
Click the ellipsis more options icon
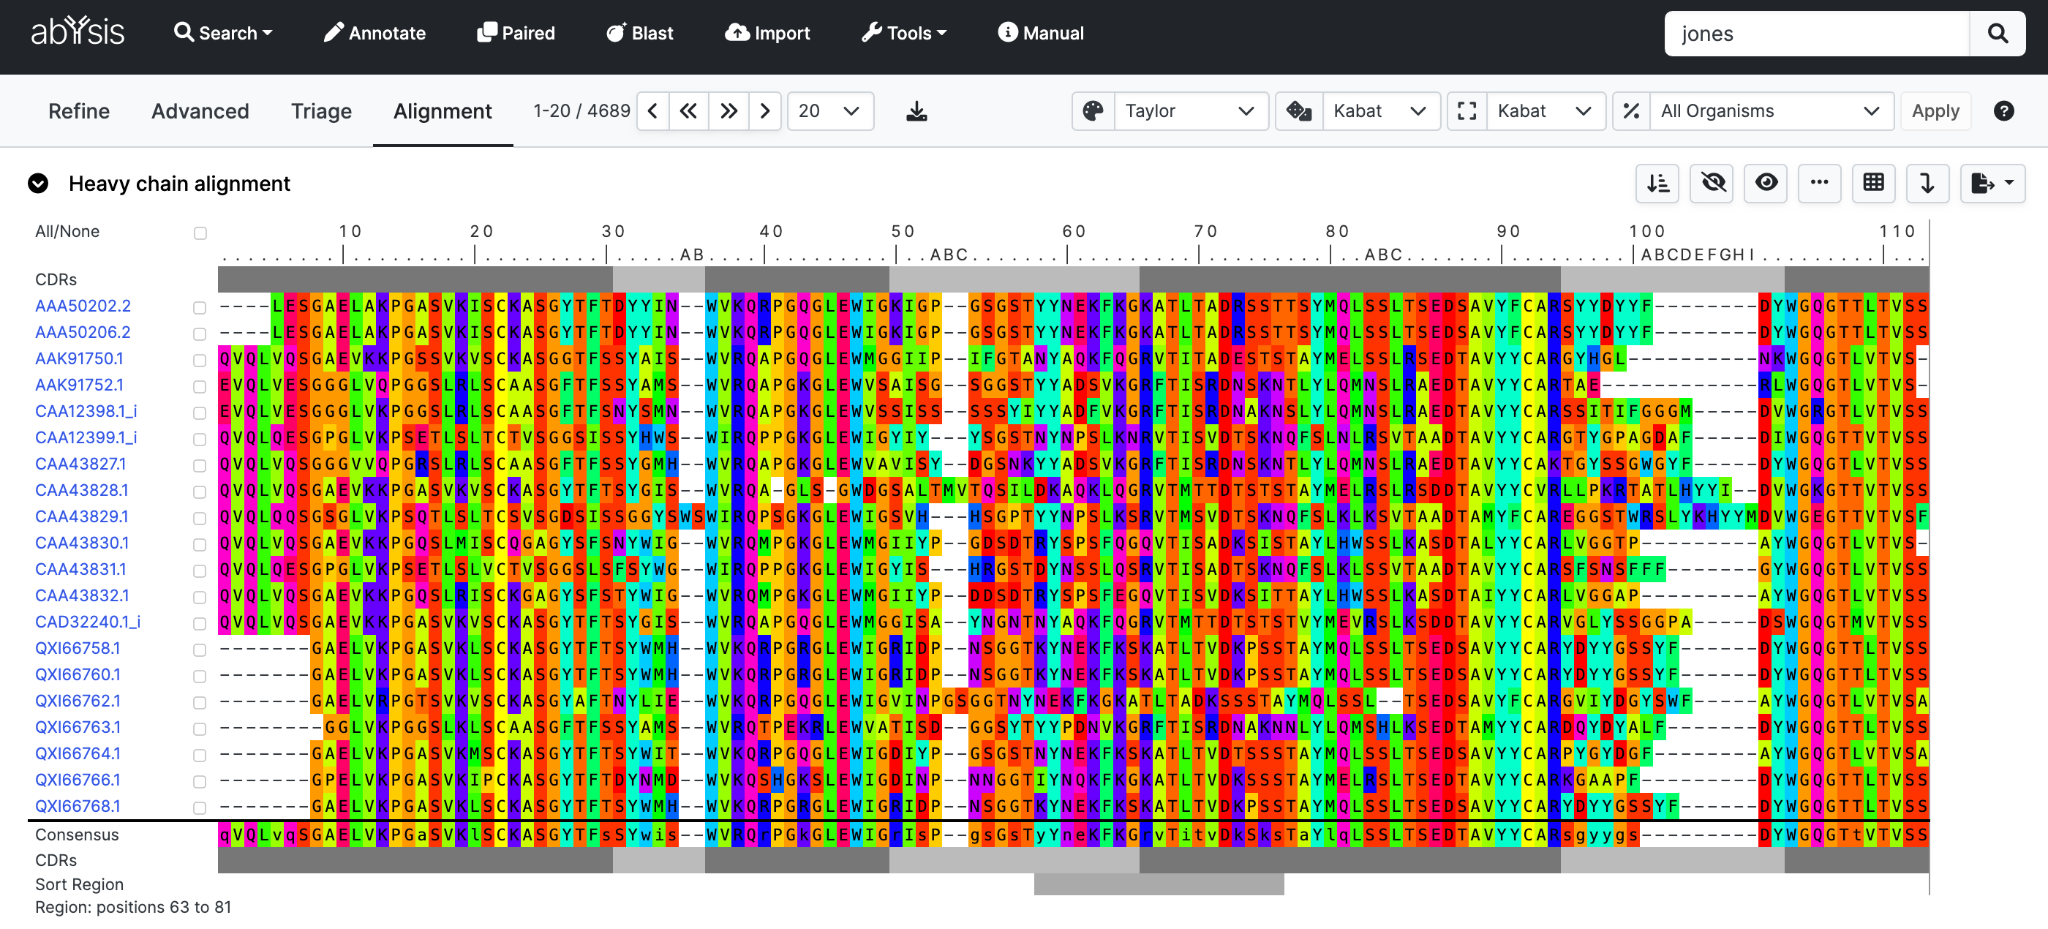[1820, 183]
